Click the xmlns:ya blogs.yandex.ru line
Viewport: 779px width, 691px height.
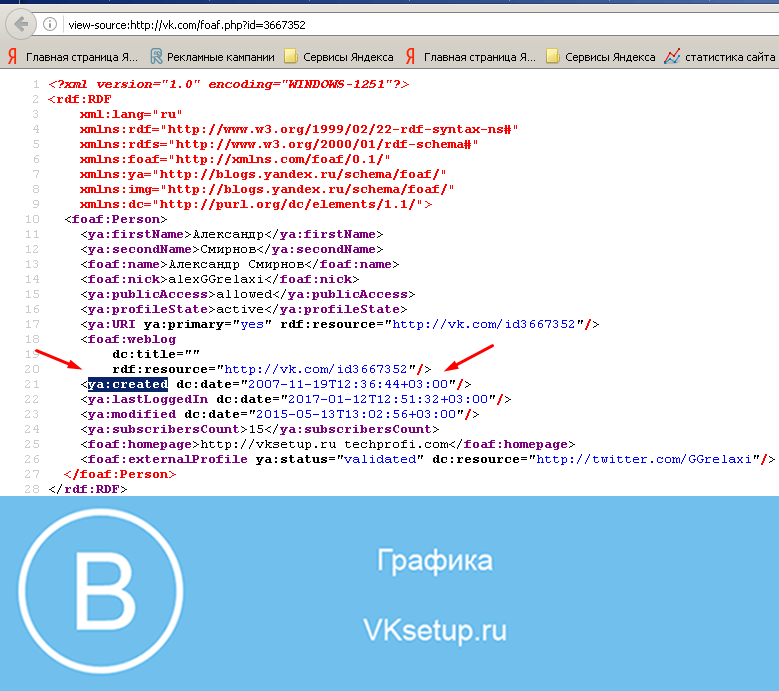263,174
